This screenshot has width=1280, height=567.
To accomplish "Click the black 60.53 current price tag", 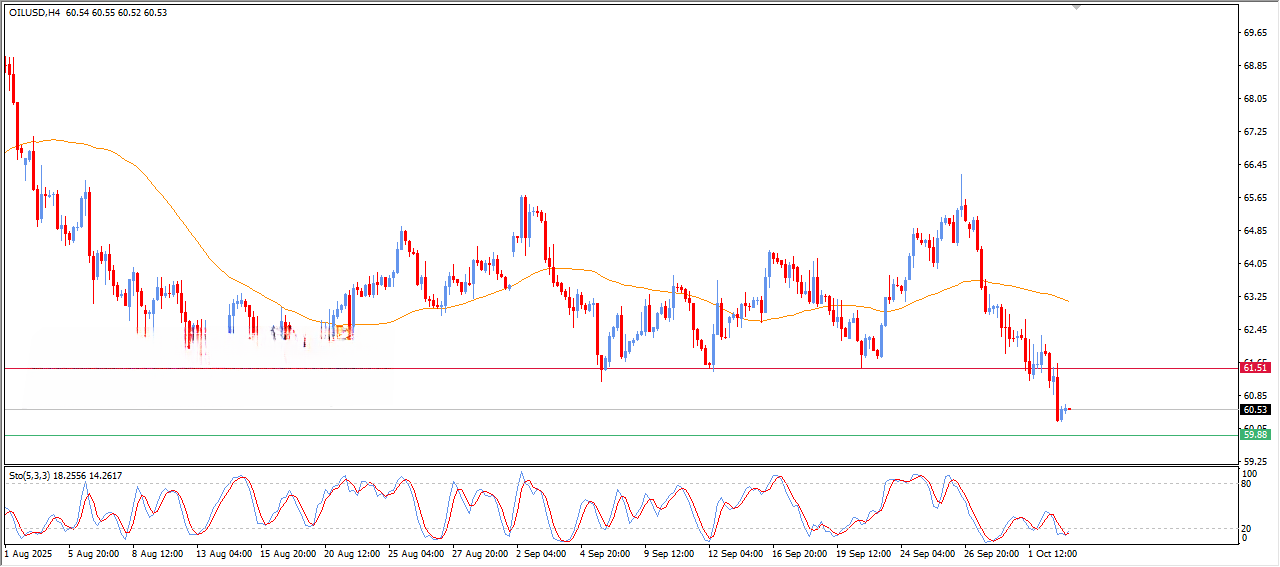I will pyautogui.click(x=1254, y=410).
